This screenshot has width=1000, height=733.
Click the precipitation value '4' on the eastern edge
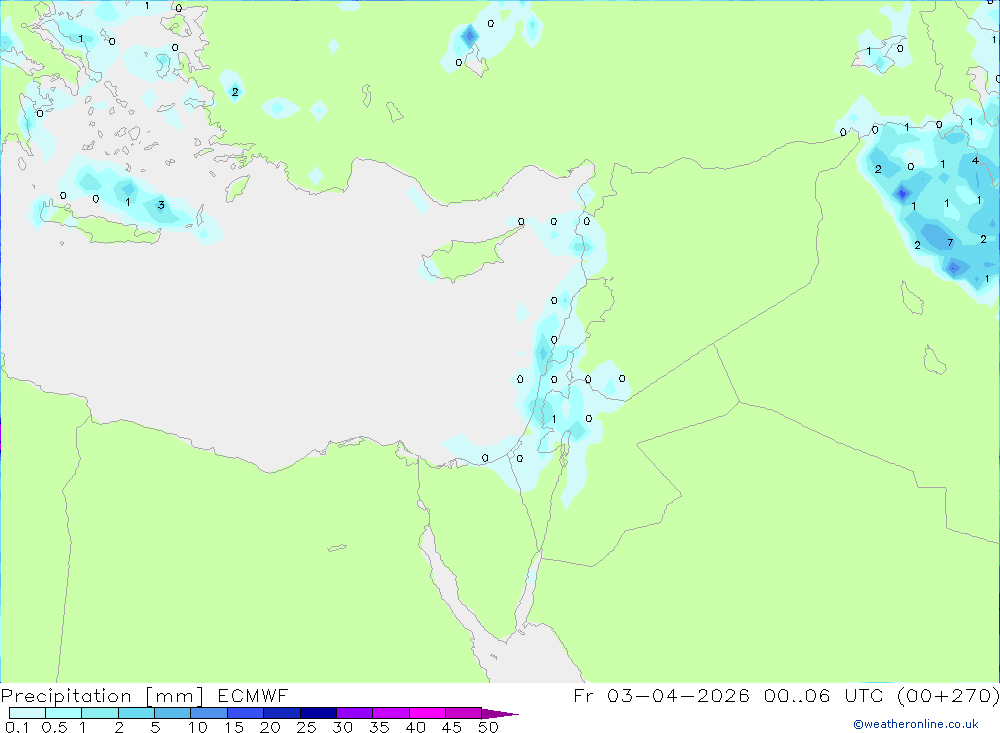975,160
